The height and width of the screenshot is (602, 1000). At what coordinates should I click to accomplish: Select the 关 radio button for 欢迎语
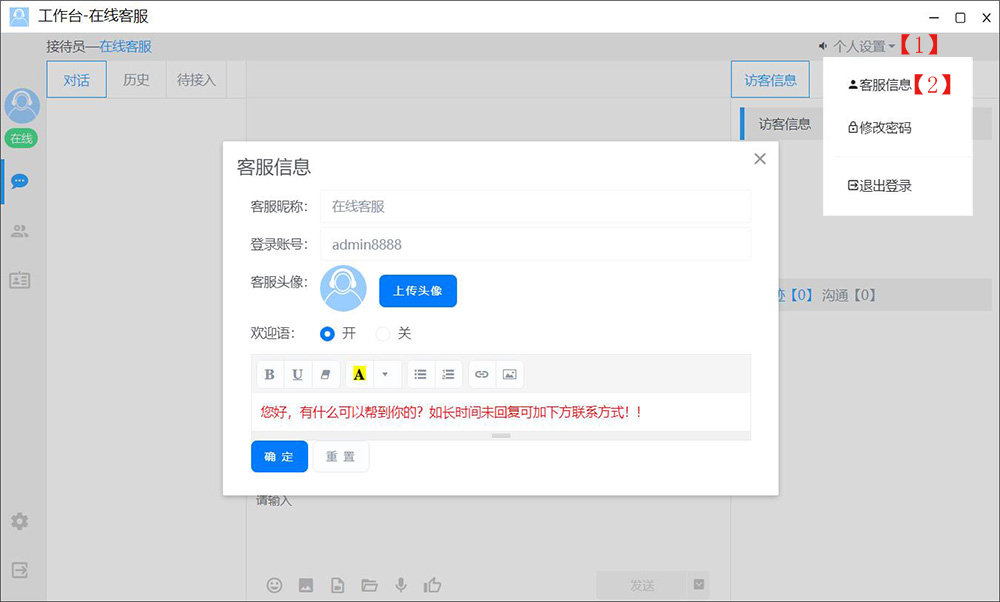point(383,334)
